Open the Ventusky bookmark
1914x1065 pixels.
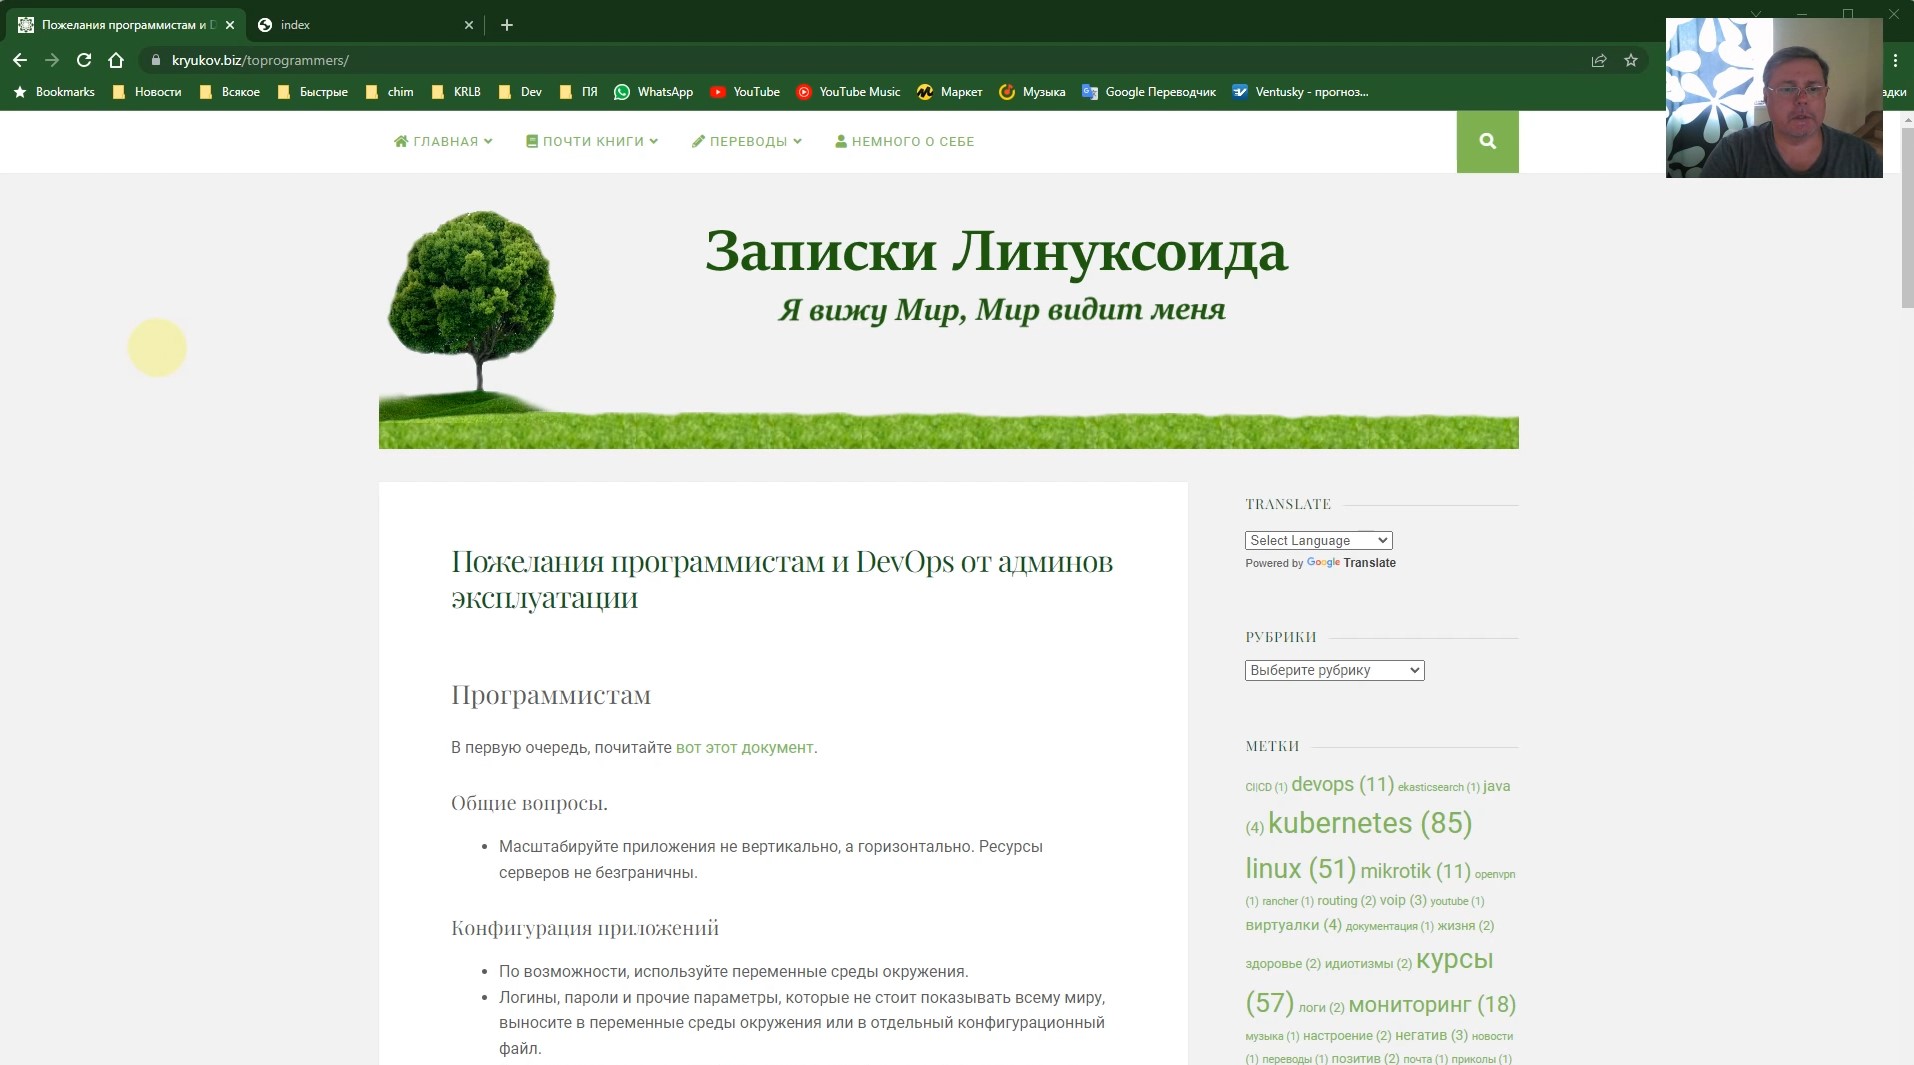[1300, 92]
